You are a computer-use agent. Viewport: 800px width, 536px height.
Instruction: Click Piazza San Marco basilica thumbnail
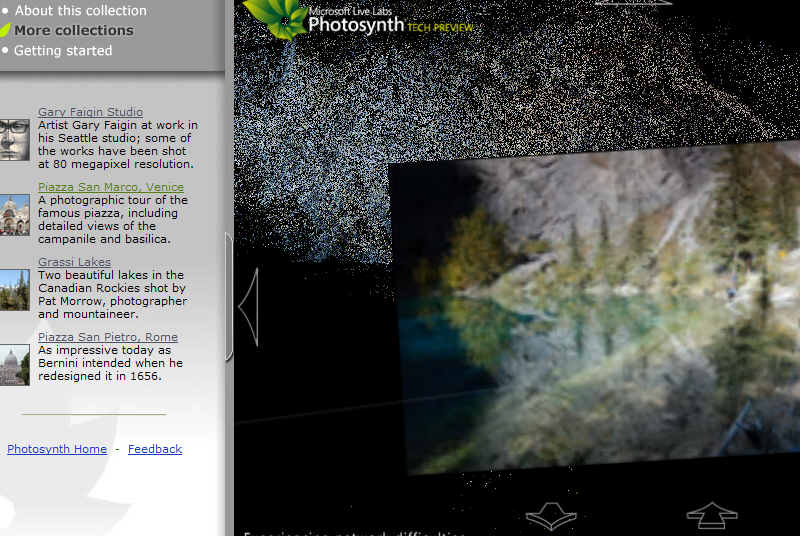coord(14,215)
